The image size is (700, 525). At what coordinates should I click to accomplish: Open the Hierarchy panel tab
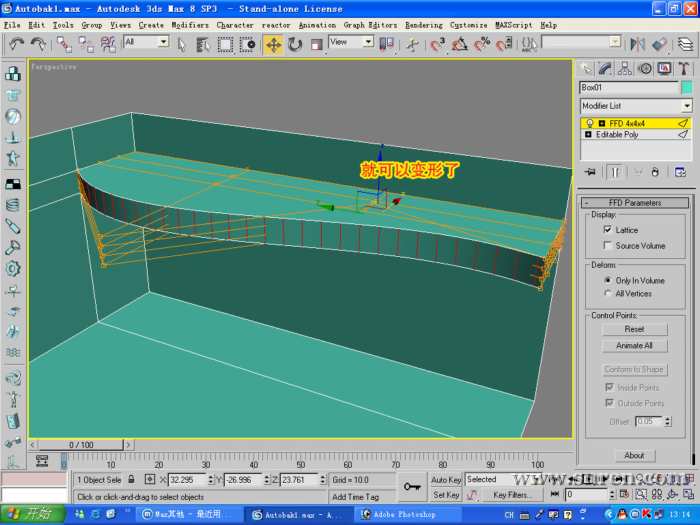point(625,69)
